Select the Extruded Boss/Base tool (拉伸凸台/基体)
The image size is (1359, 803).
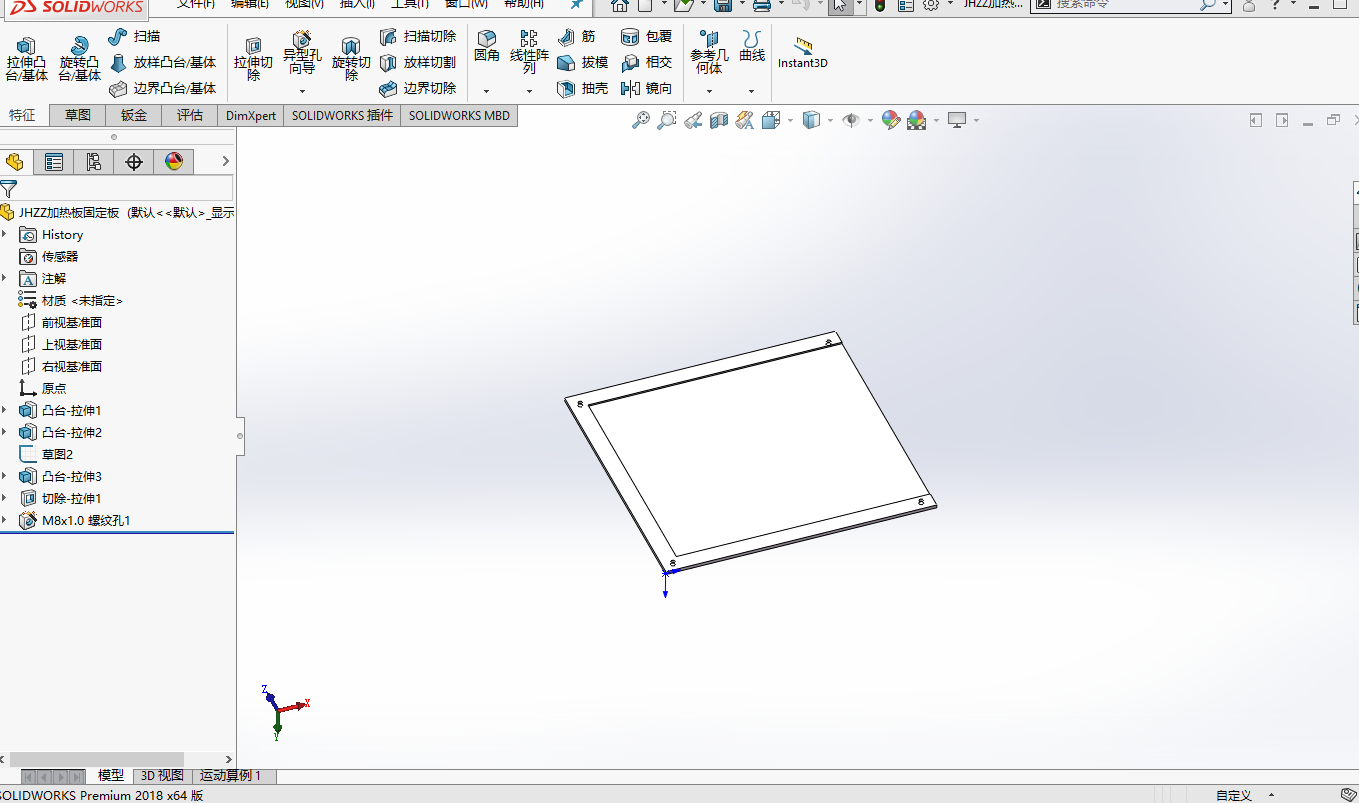(26, 59)
